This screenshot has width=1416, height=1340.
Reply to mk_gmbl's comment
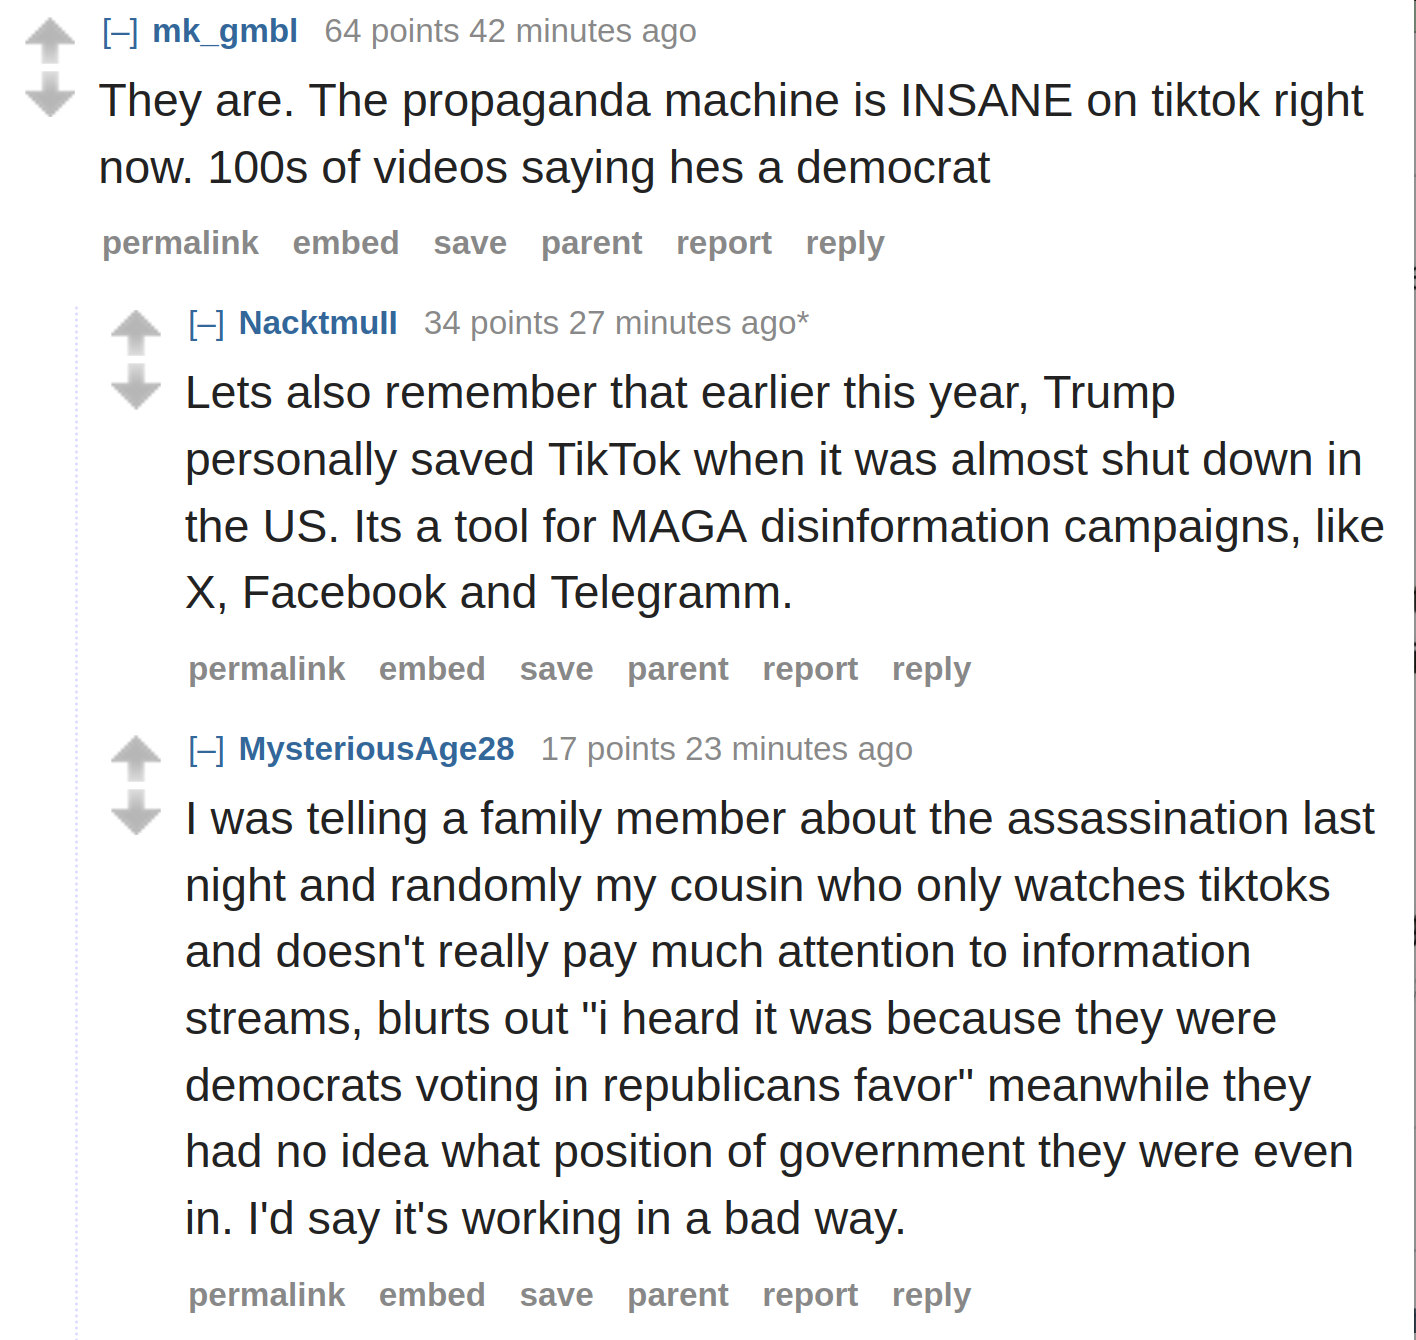(845, 244)
